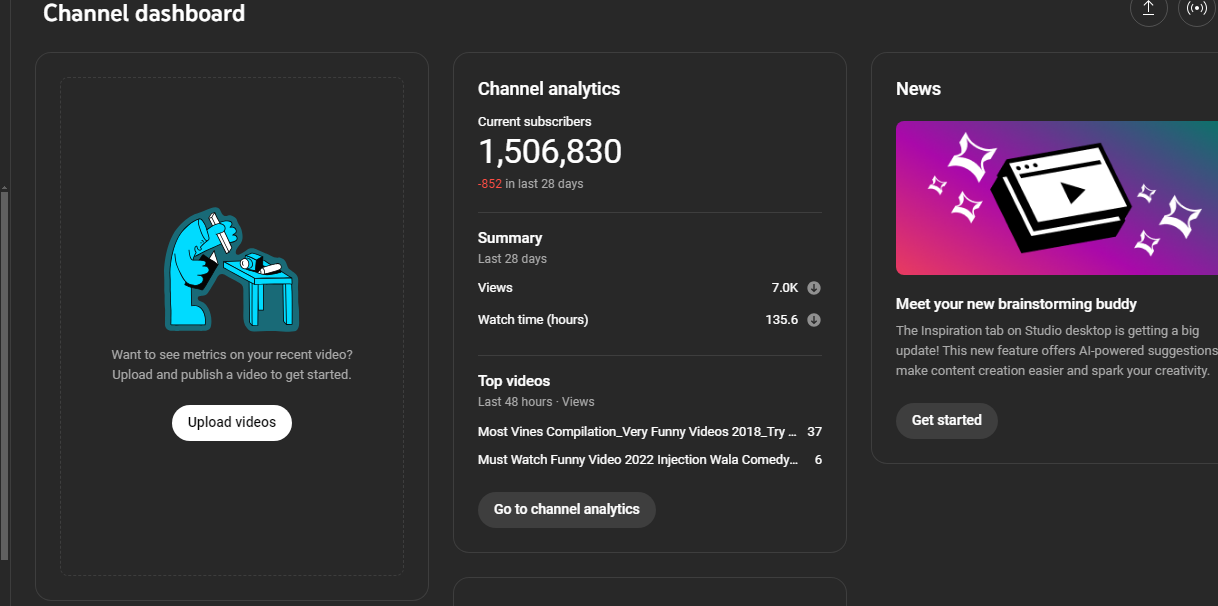Click the Go live broadcast icon
The image size is (1218, 606).
coord(1196,9)
